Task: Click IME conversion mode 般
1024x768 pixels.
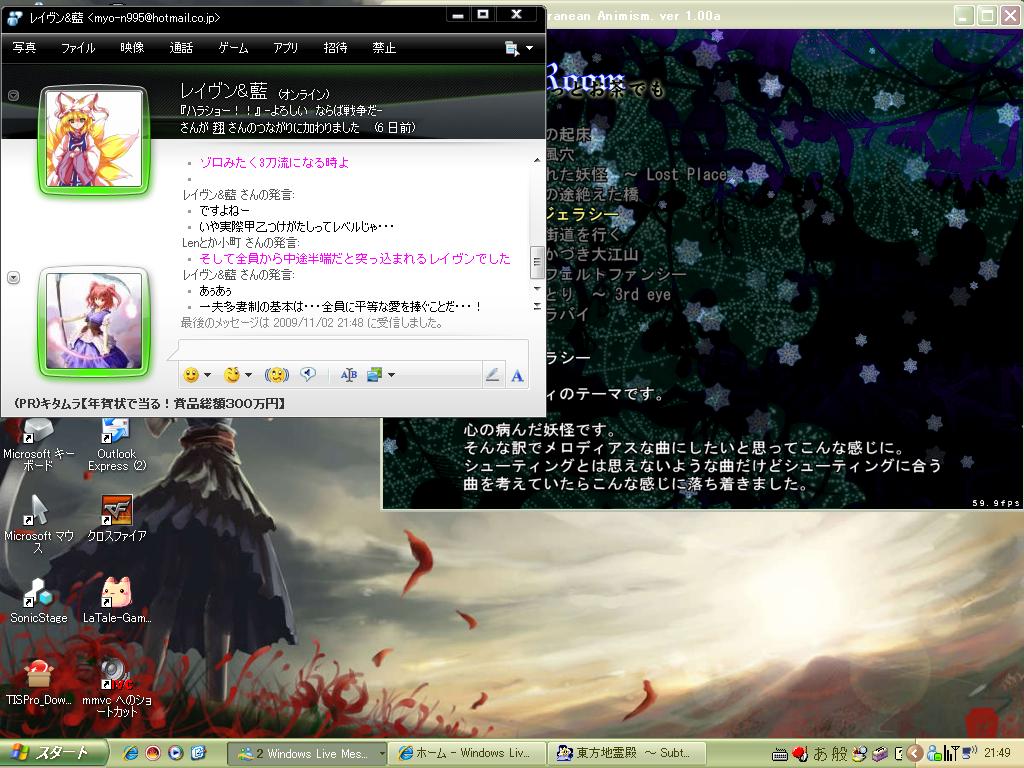Action: point(839,754)
